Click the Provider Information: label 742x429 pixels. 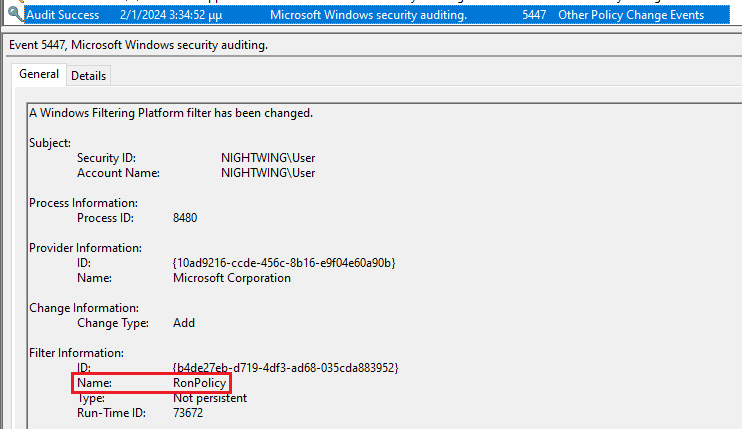(85, 248)
